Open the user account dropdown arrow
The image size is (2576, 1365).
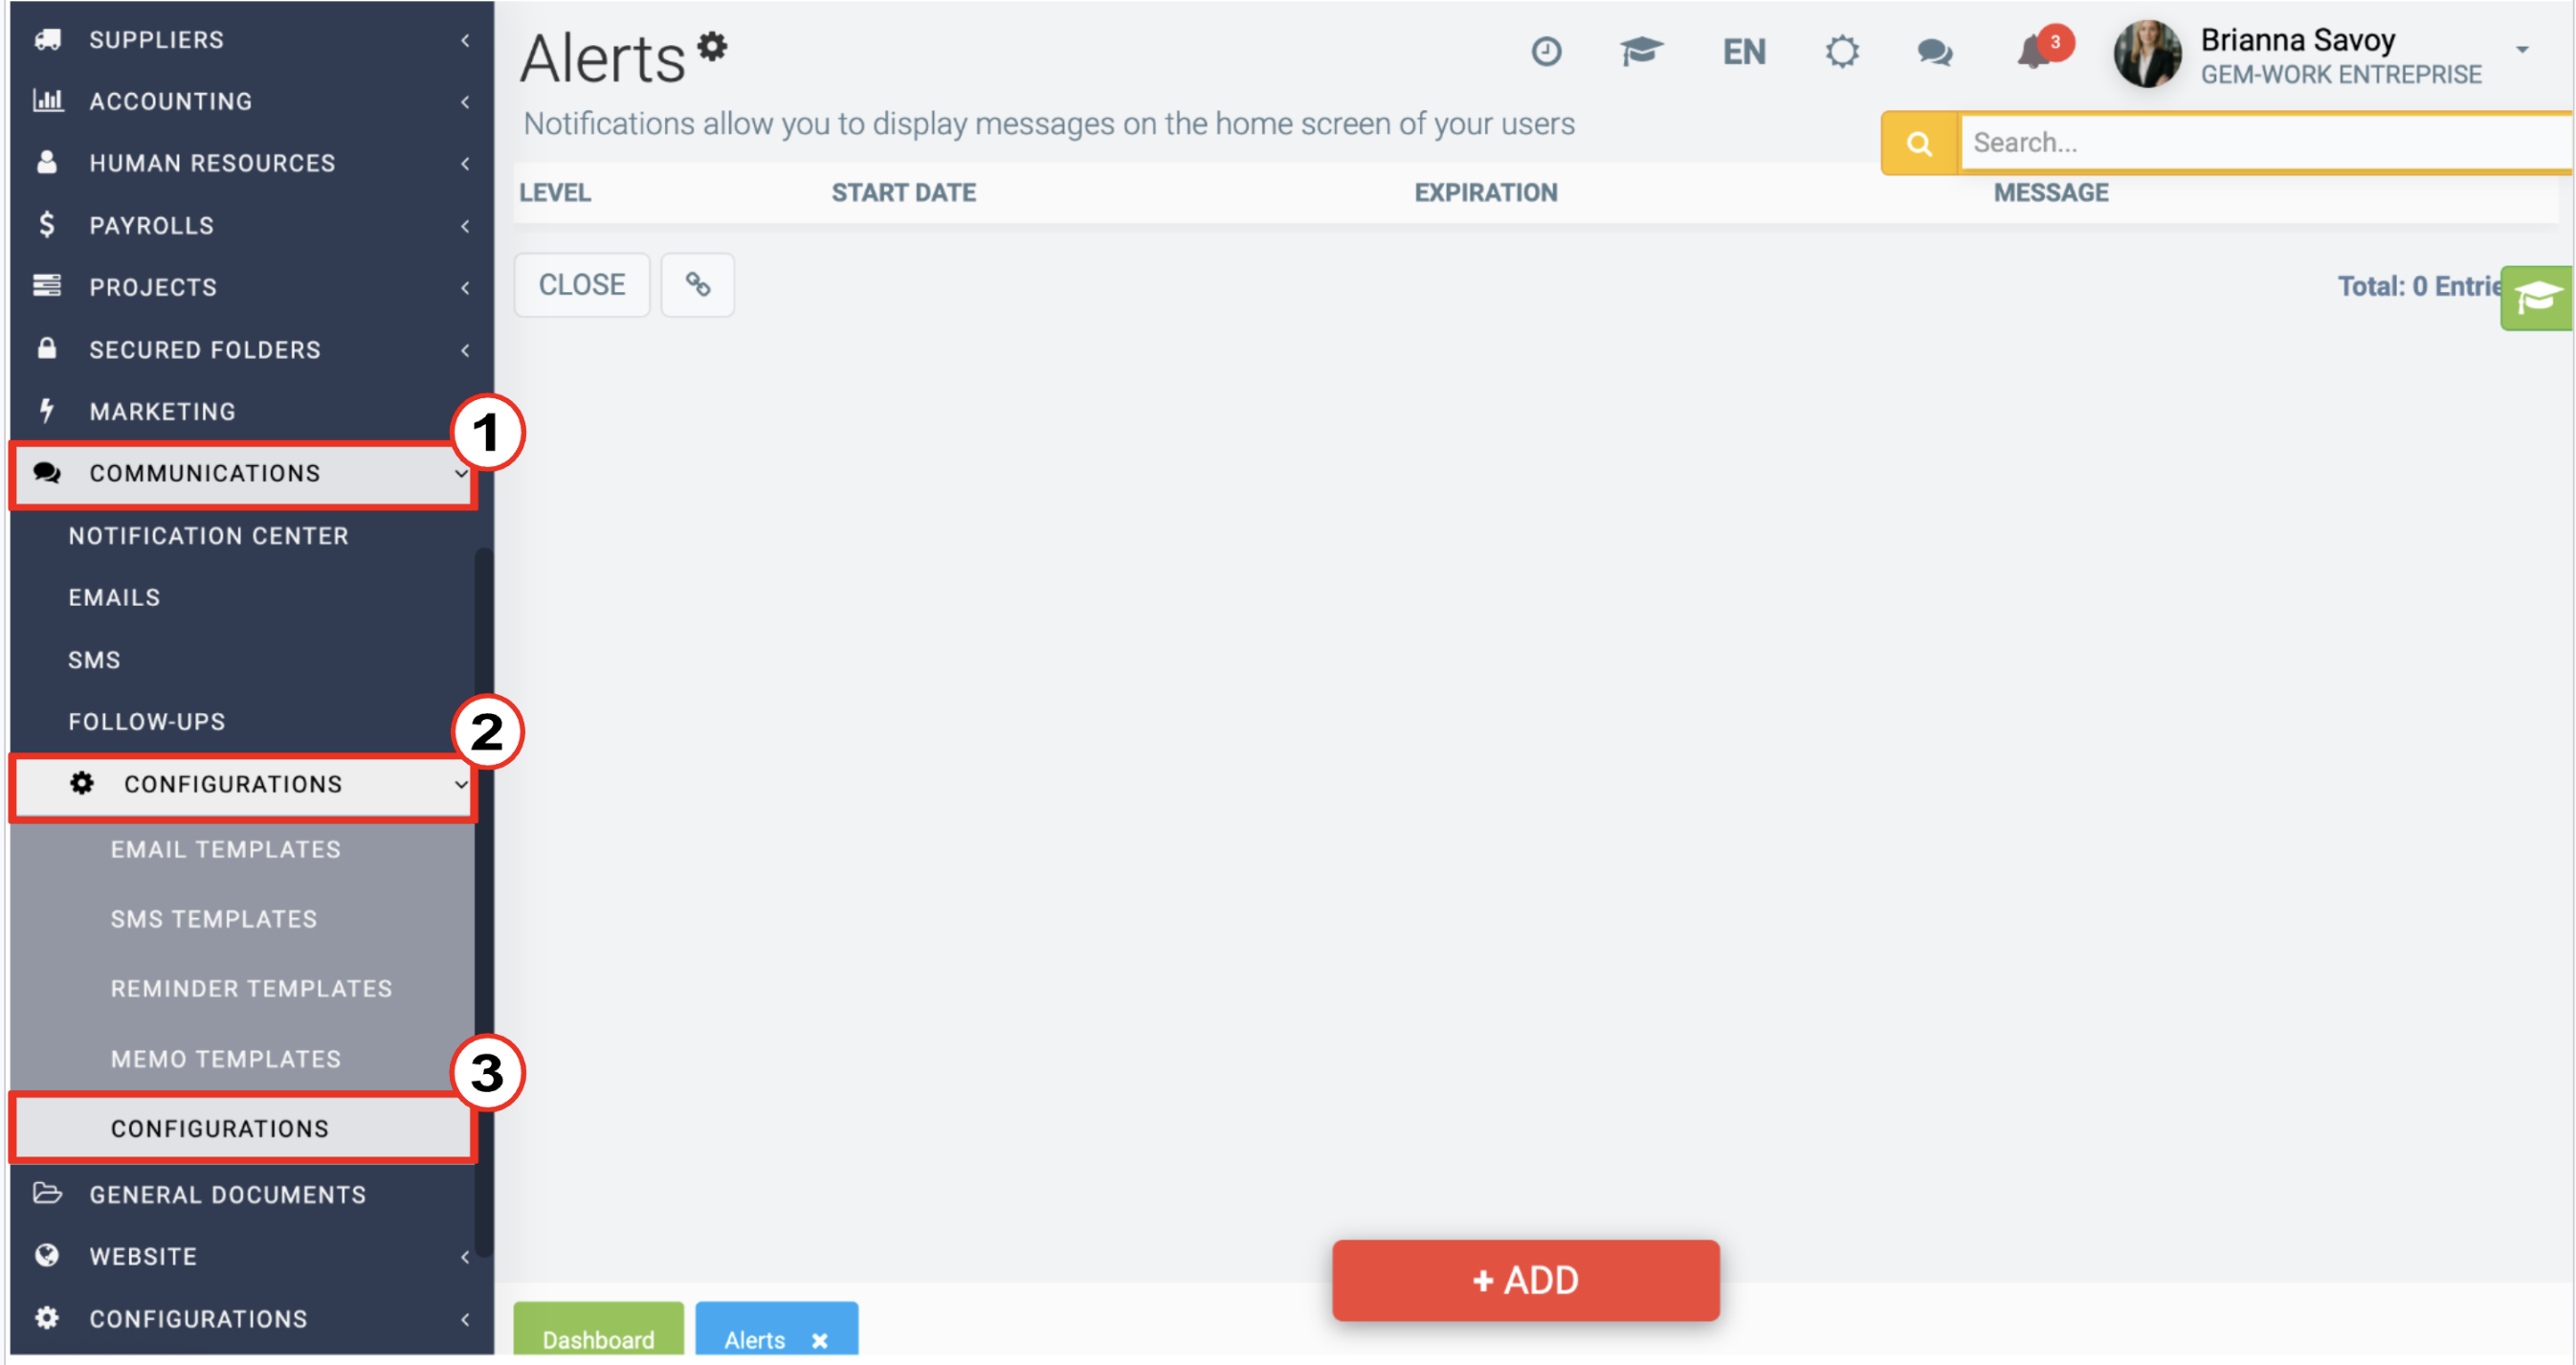2521,49
